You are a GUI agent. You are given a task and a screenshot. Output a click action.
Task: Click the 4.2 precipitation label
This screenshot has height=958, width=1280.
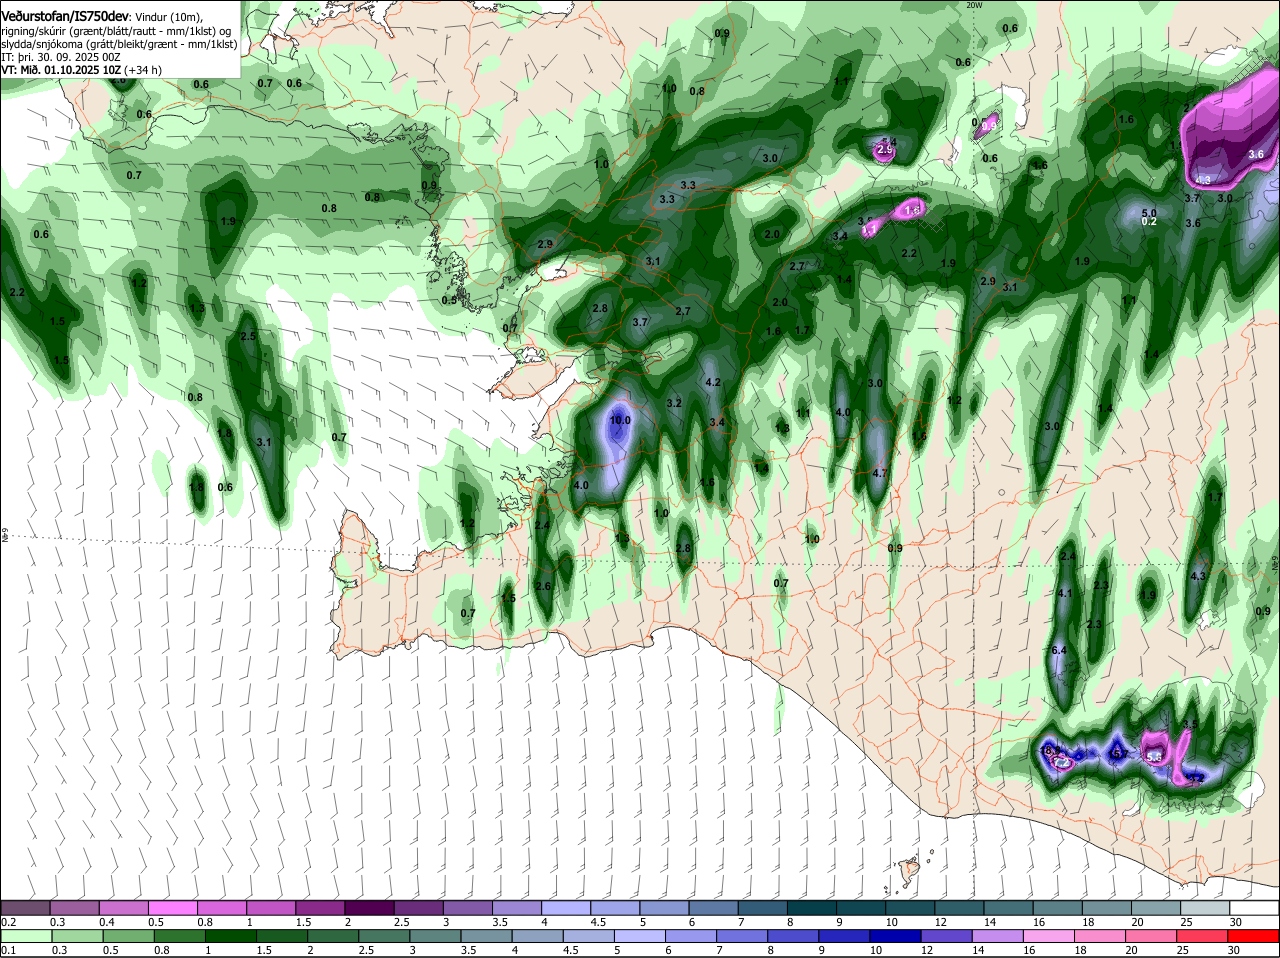click(713, 383)
